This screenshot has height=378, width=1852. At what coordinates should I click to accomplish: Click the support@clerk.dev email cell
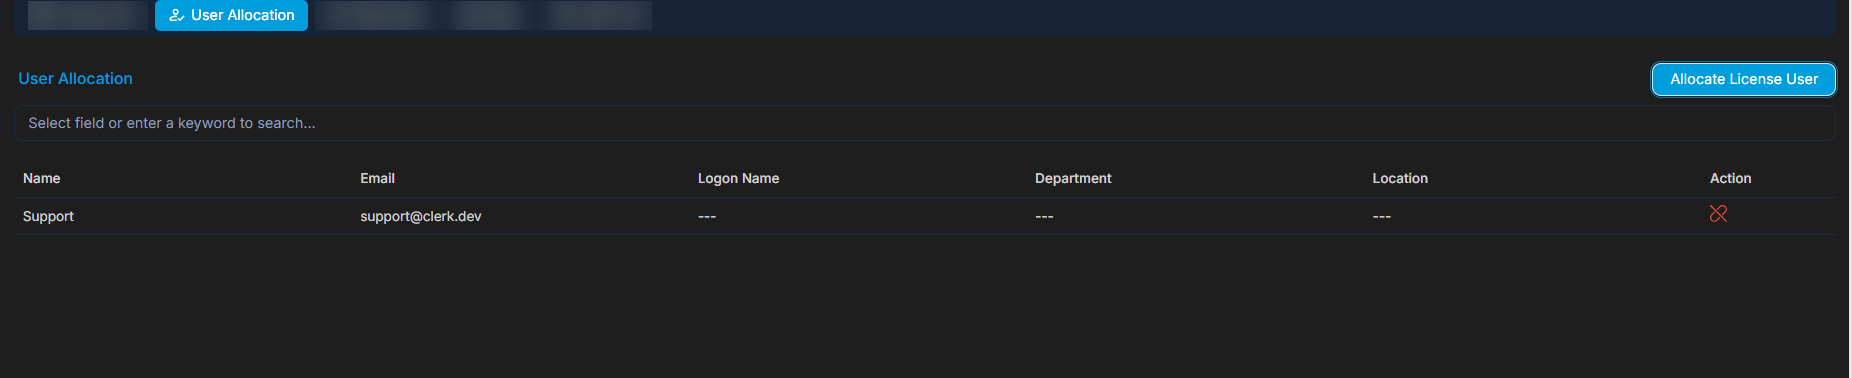[421, 216]
